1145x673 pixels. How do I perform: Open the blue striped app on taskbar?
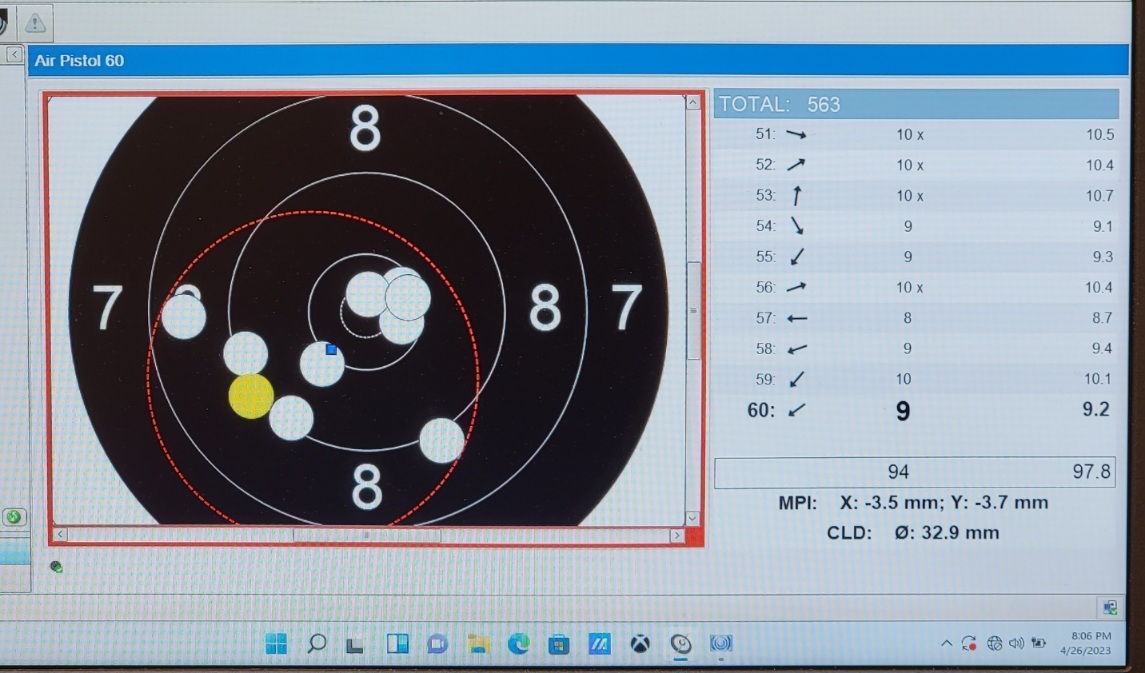point(600,643)
